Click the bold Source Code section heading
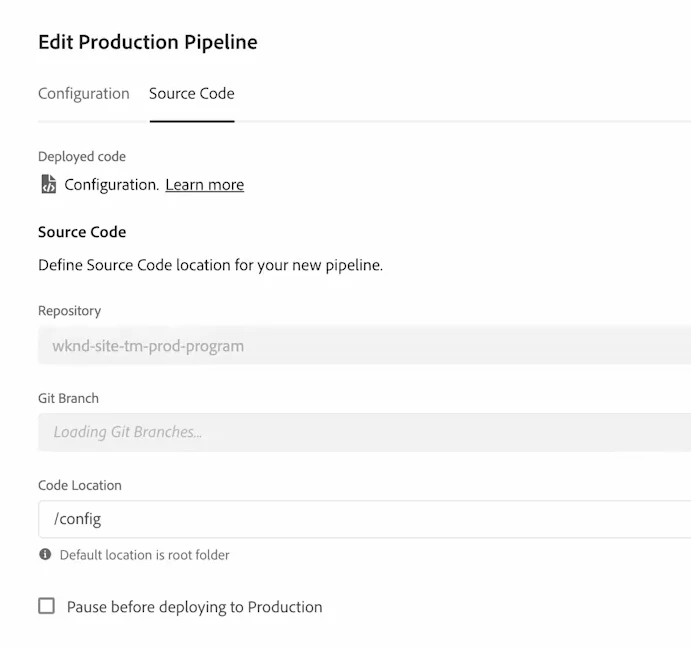This screenshot has width=691, height=648. (82, 232)
